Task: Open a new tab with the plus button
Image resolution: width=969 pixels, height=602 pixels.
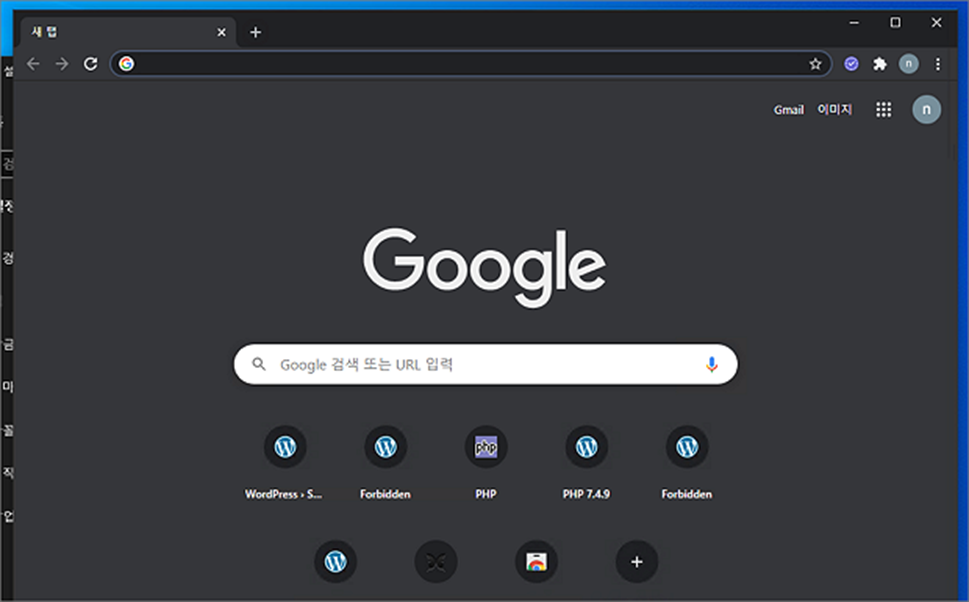Action: click(255, 32)
